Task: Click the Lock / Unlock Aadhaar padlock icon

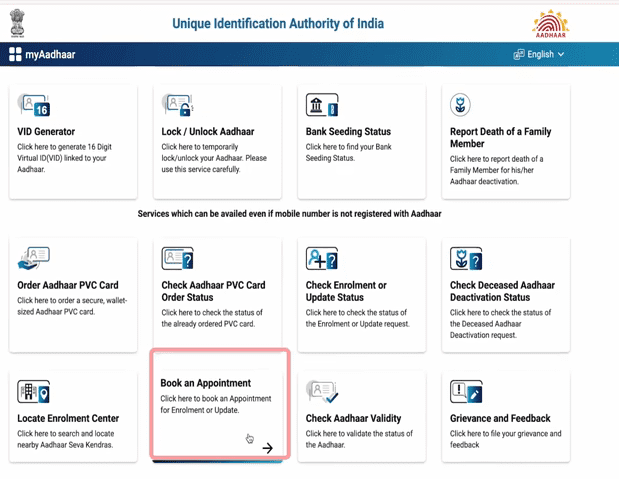Action: click(178, 105)
